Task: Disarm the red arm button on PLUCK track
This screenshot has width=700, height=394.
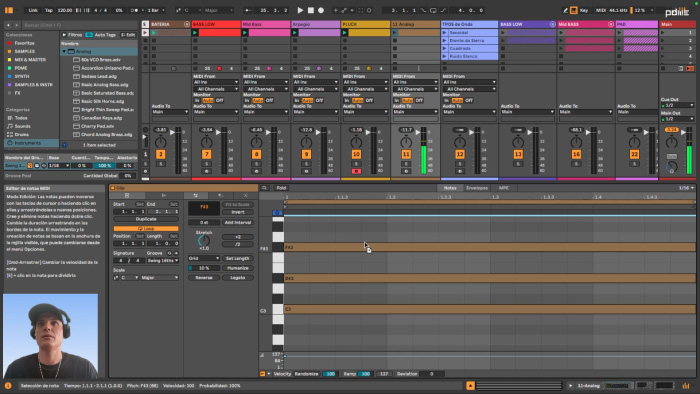Action: [356, 171]
